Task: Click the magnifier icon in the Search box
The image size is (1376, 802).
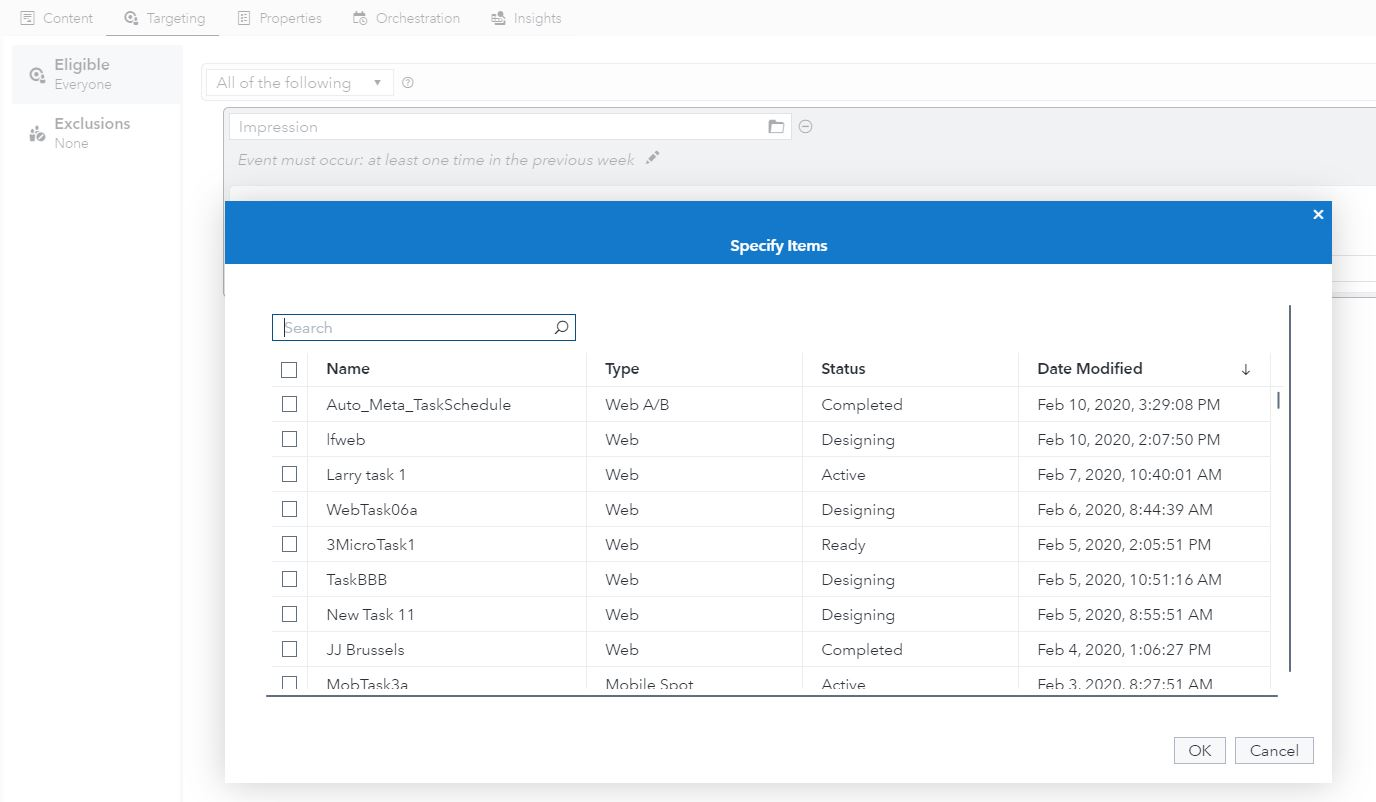Action: pos(561,327)
